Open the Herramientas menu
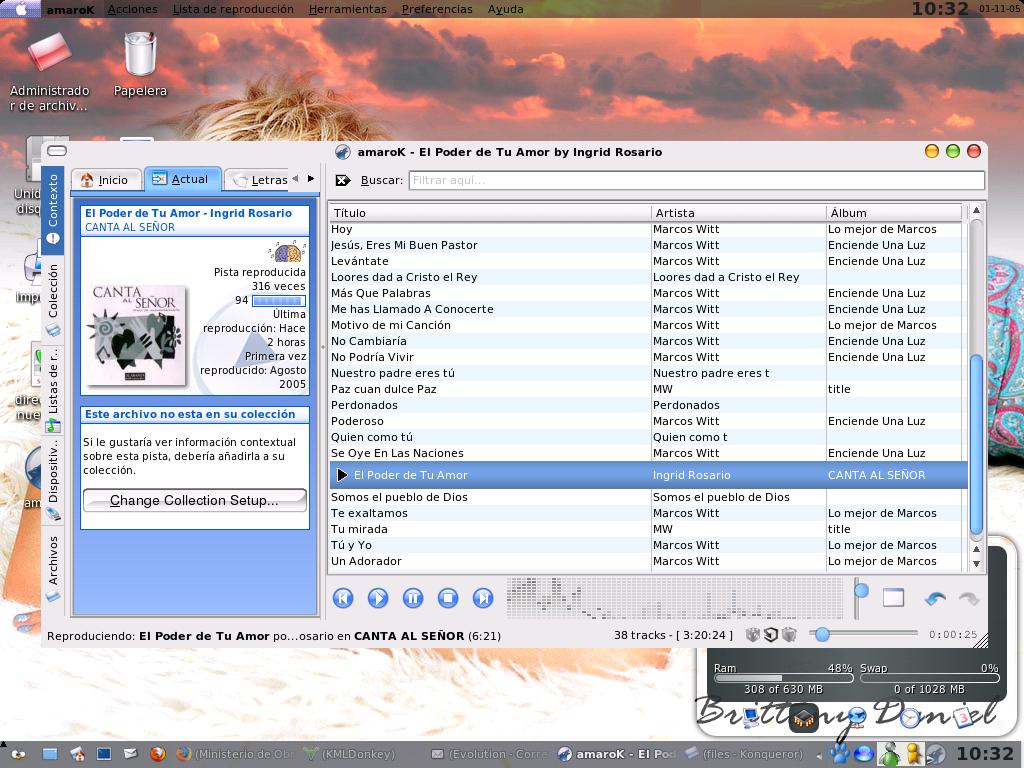Viewport: 1024px width, 768px height. click(x=347, y=9)
